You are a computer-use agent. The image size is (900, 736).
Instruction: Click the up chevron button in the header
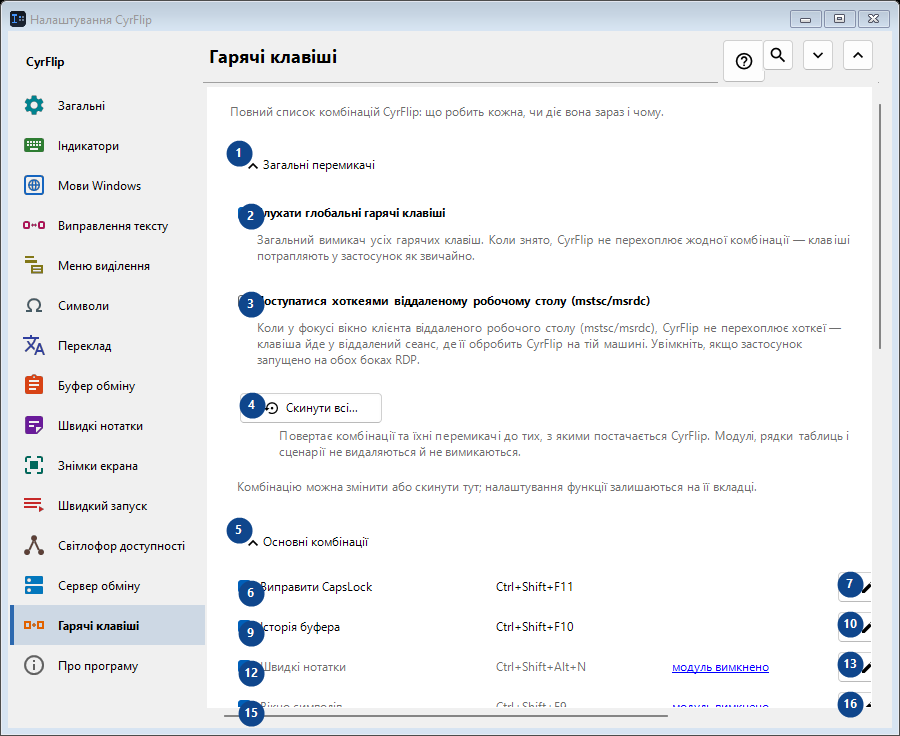click(x=858, y=55)
